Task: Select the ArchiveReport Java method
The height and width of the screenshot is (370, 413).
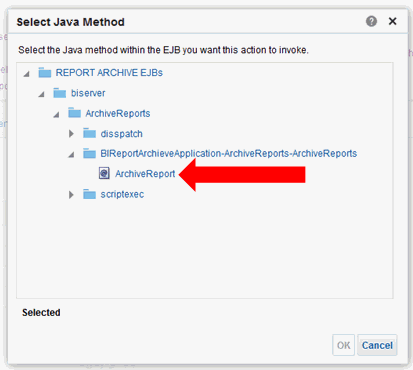Action: coord(145,174)
